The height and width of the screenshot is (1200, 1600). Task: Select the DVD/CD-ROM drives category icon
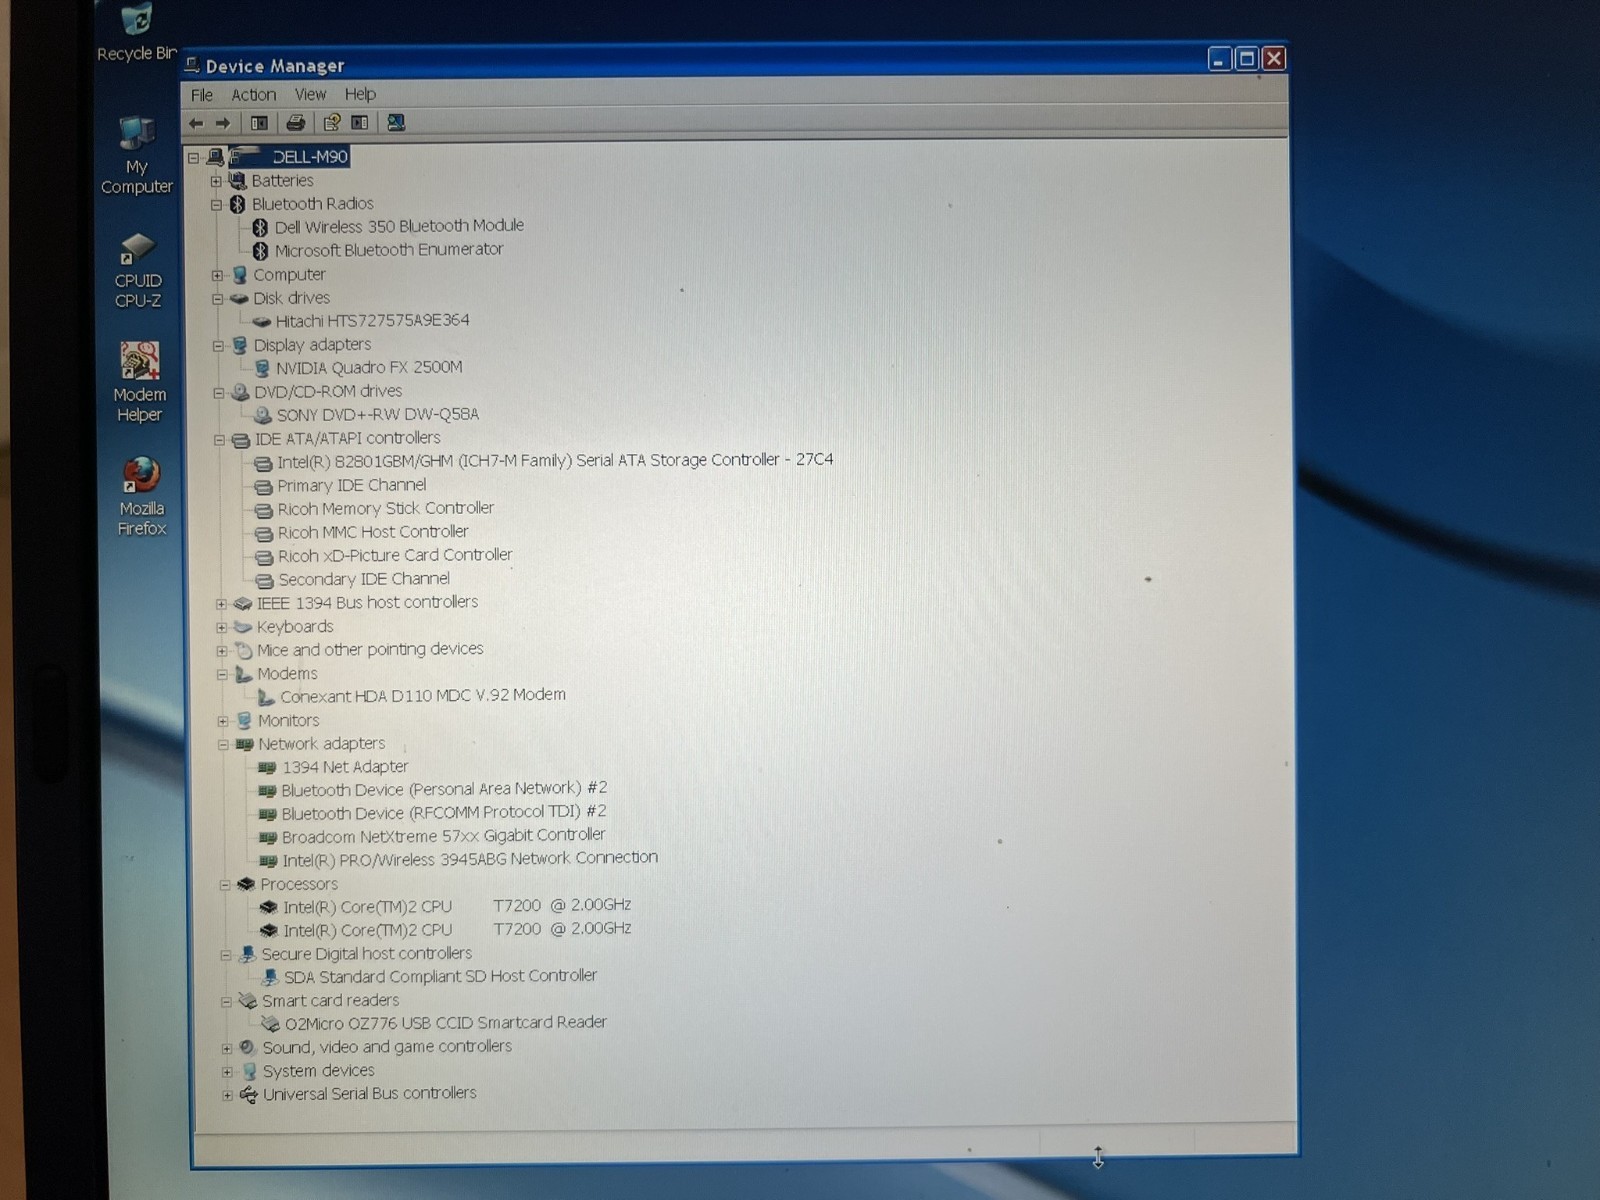coord(240,392)
